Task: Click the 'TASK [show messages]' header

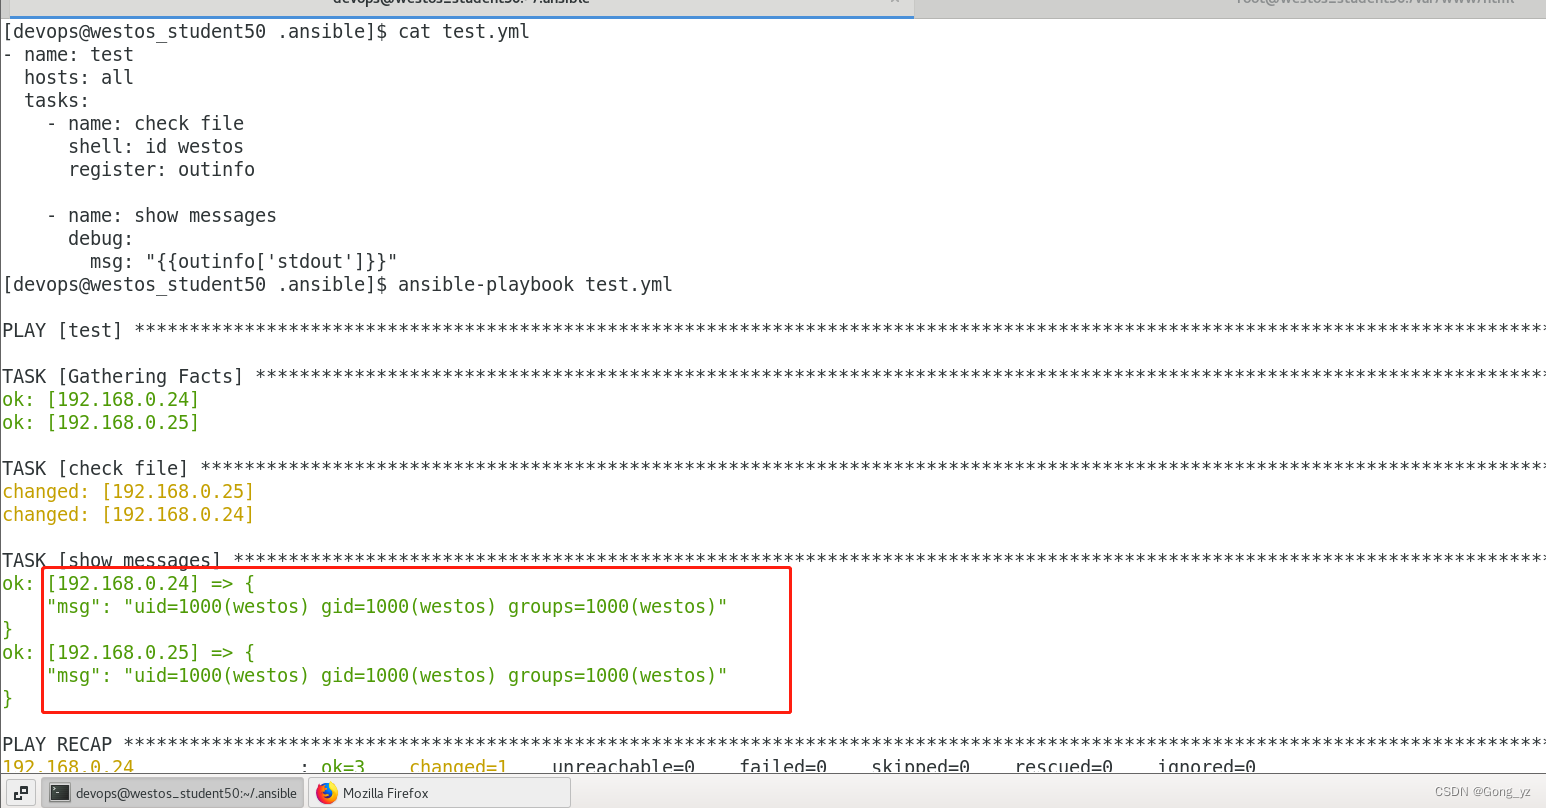Action: tap(112, 560)
